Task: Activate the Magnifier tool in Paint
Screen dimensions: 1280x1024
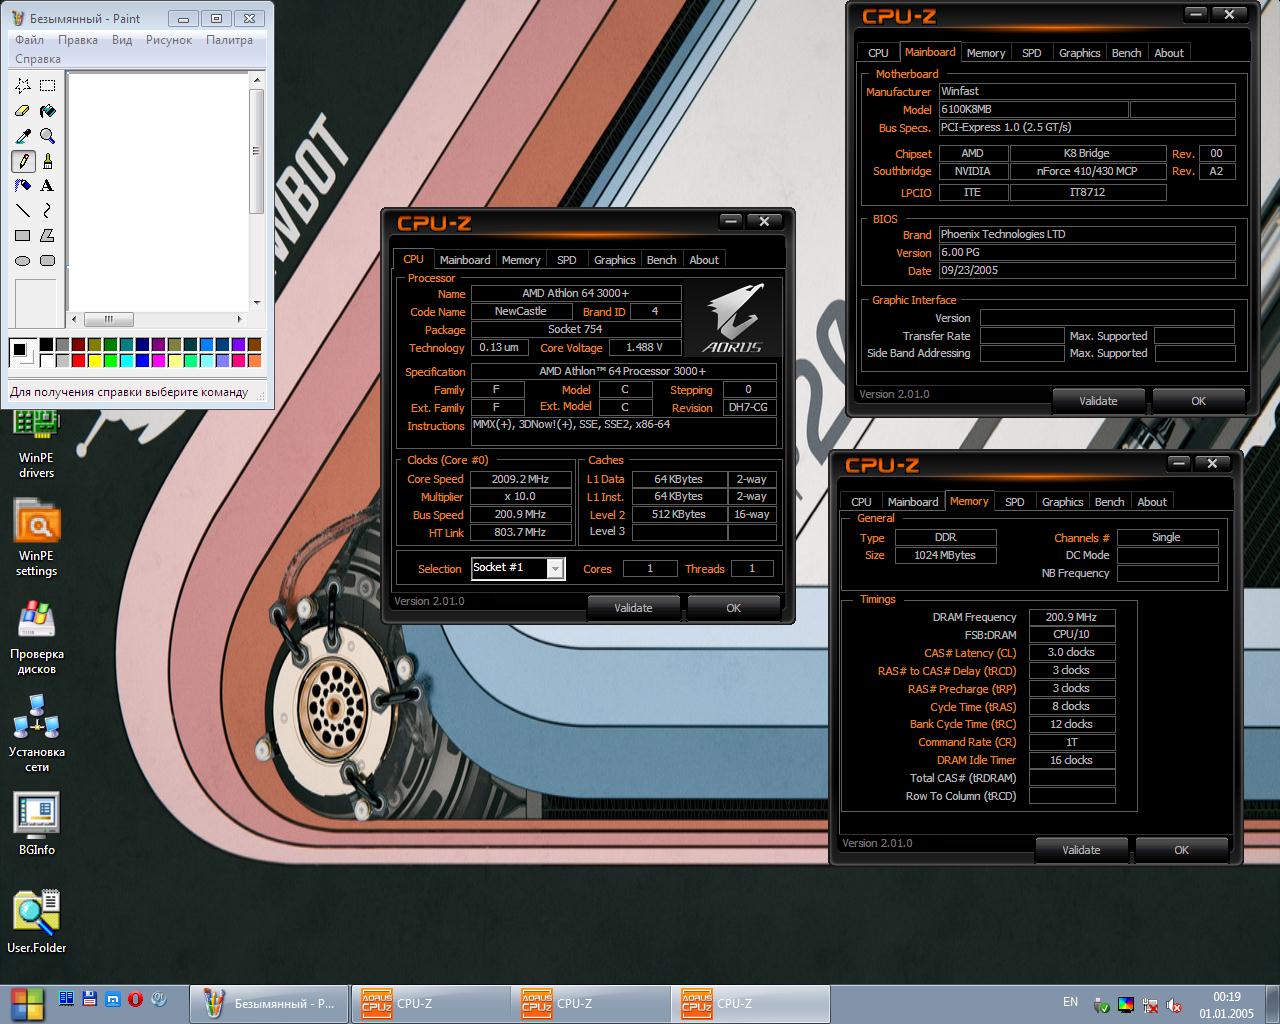Action: point(47,136)
